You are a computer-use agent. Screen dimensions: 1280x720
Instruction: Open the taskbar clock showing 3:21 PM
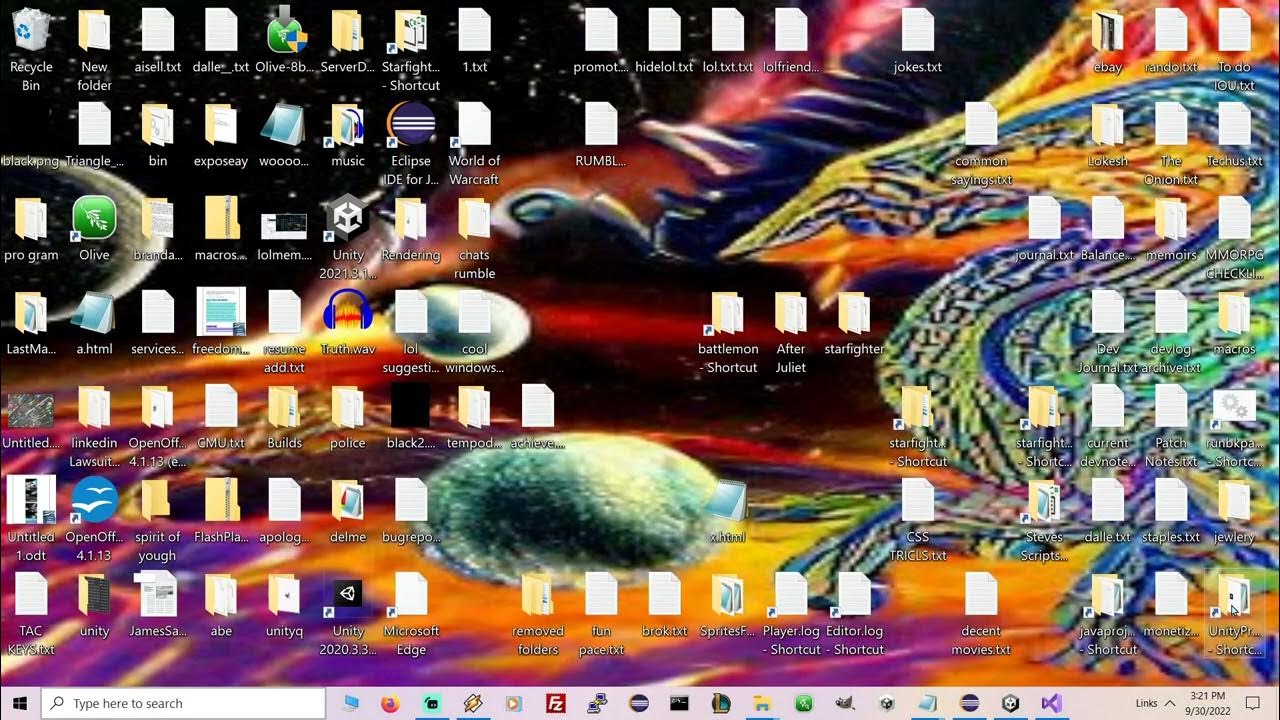(x=1208, y=703)
